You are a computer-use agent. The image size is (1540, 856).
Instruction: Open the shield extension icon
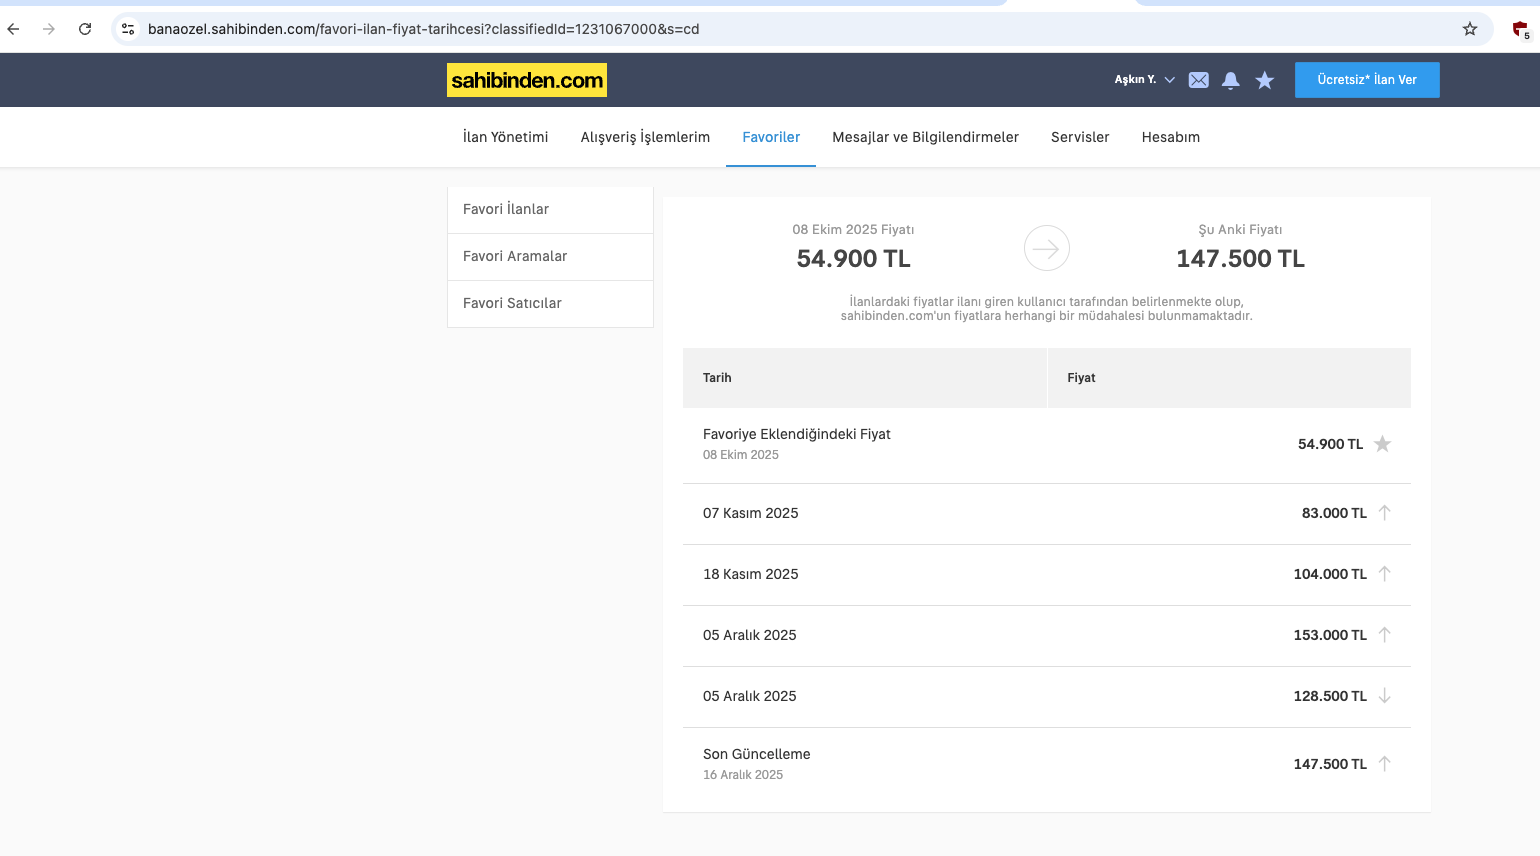(1520, 29)
